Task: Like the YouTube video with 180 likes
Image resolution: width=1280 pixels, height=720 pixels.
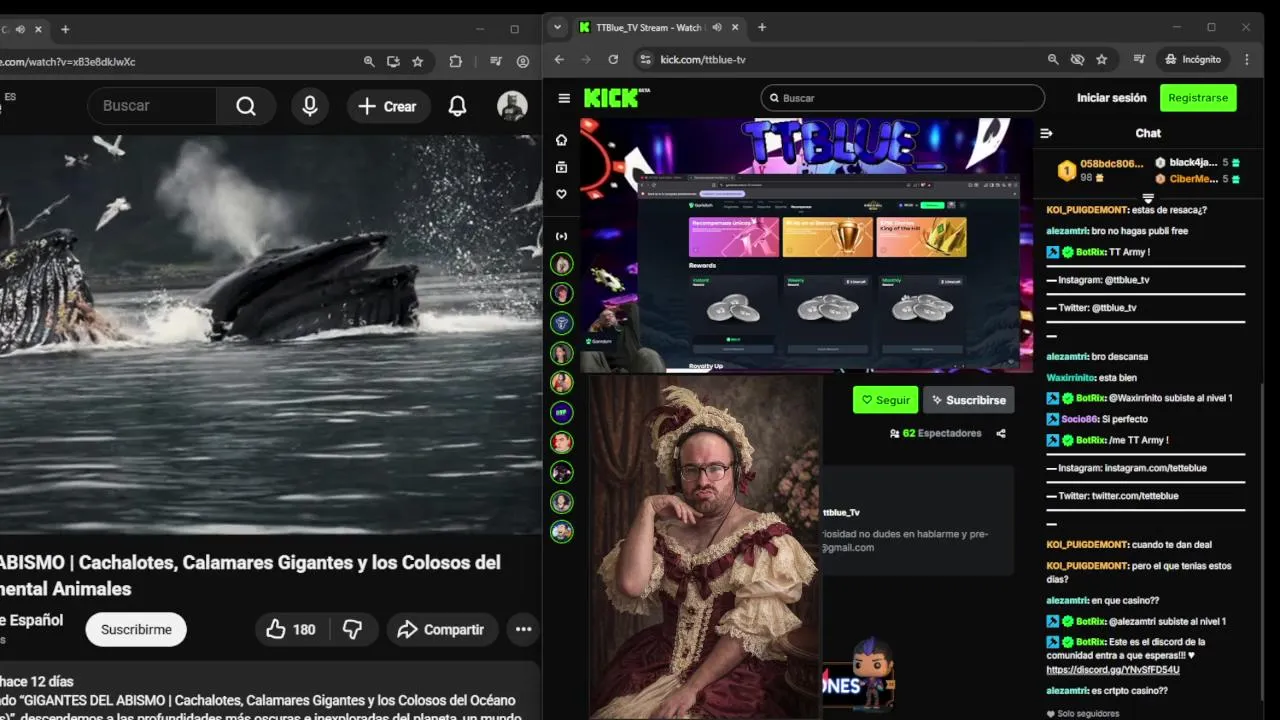Action: coord(291,629)
